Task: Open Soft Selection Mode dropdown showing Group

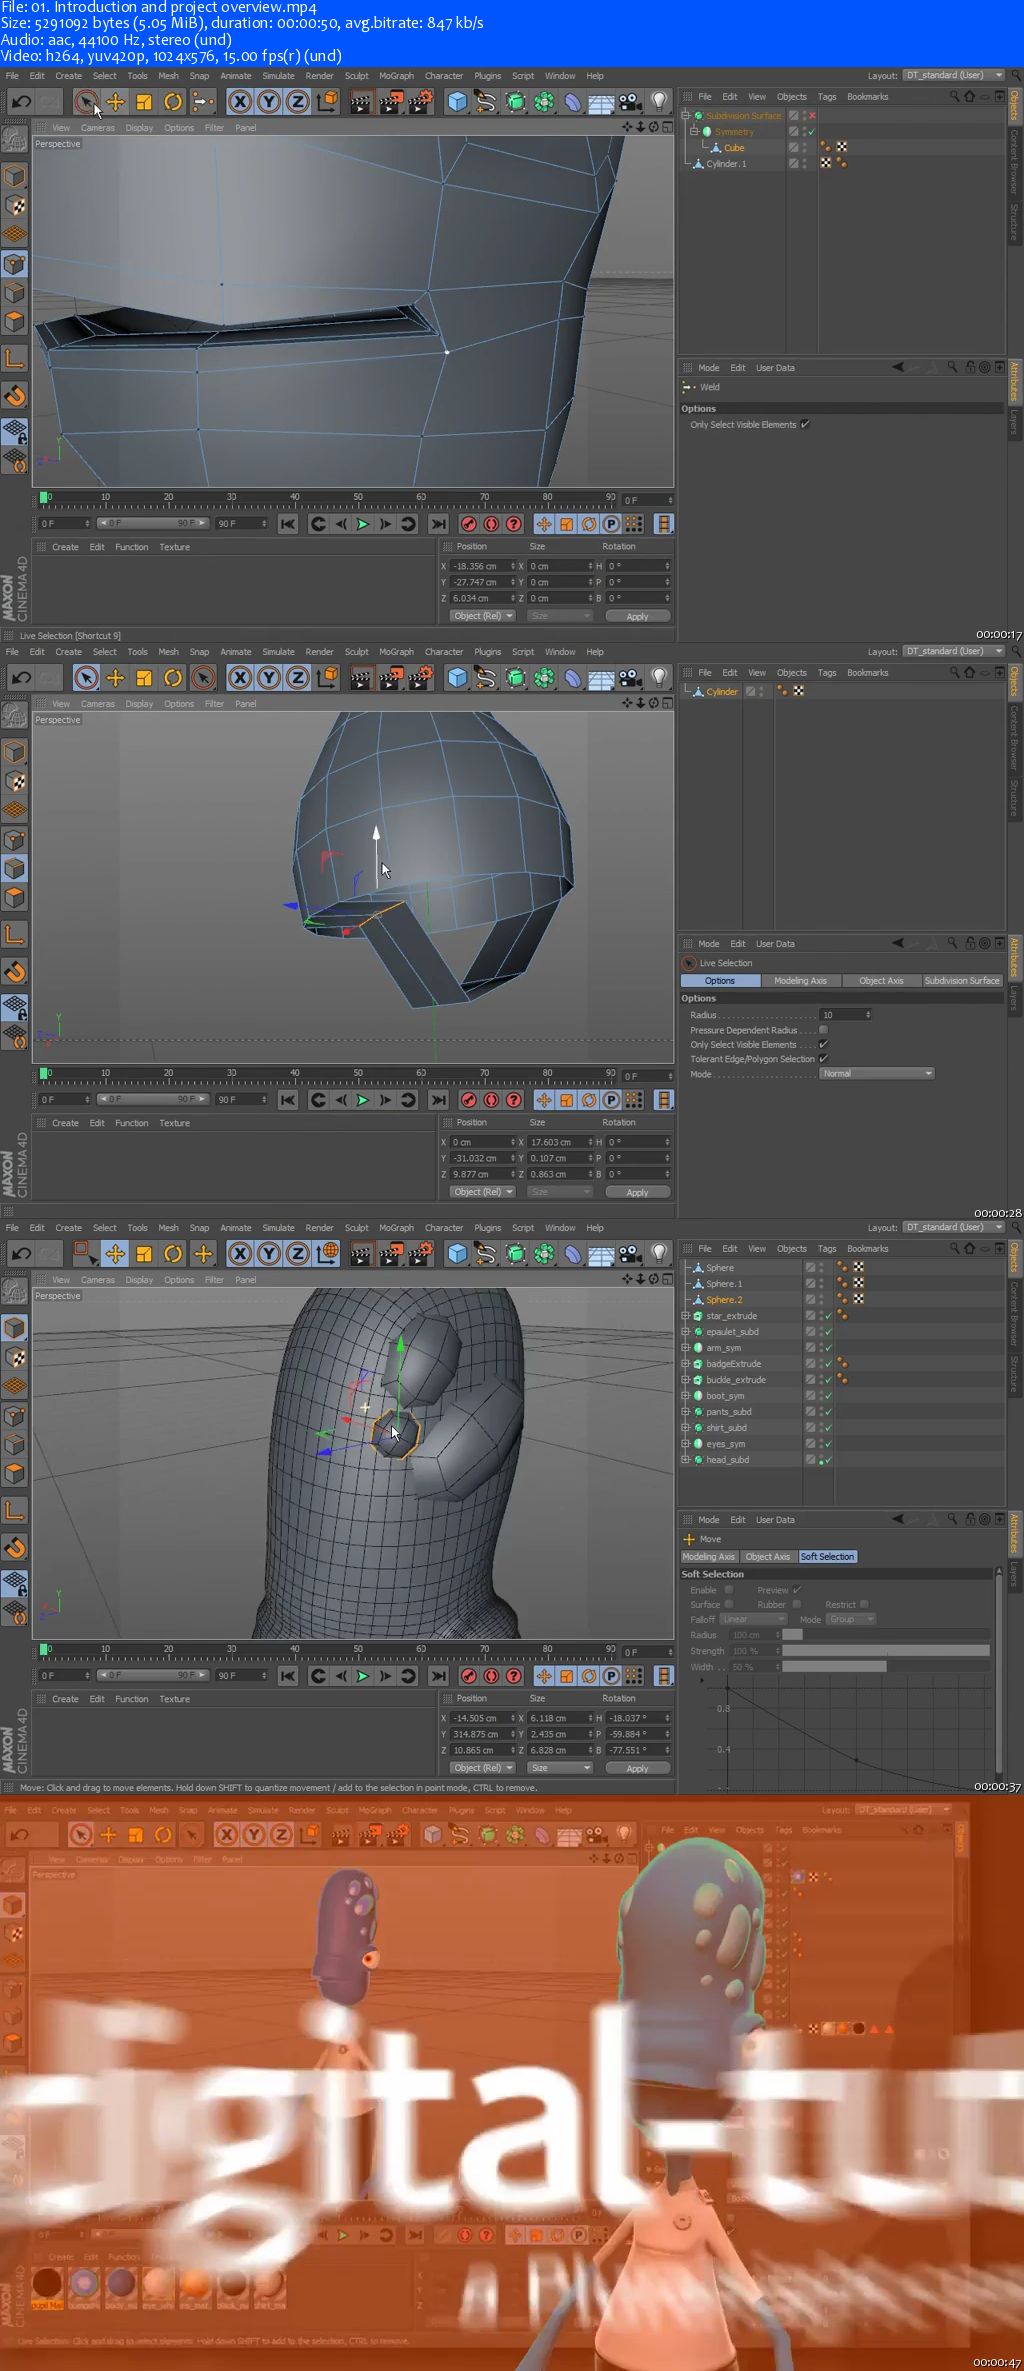Action: pos(850,1619)
